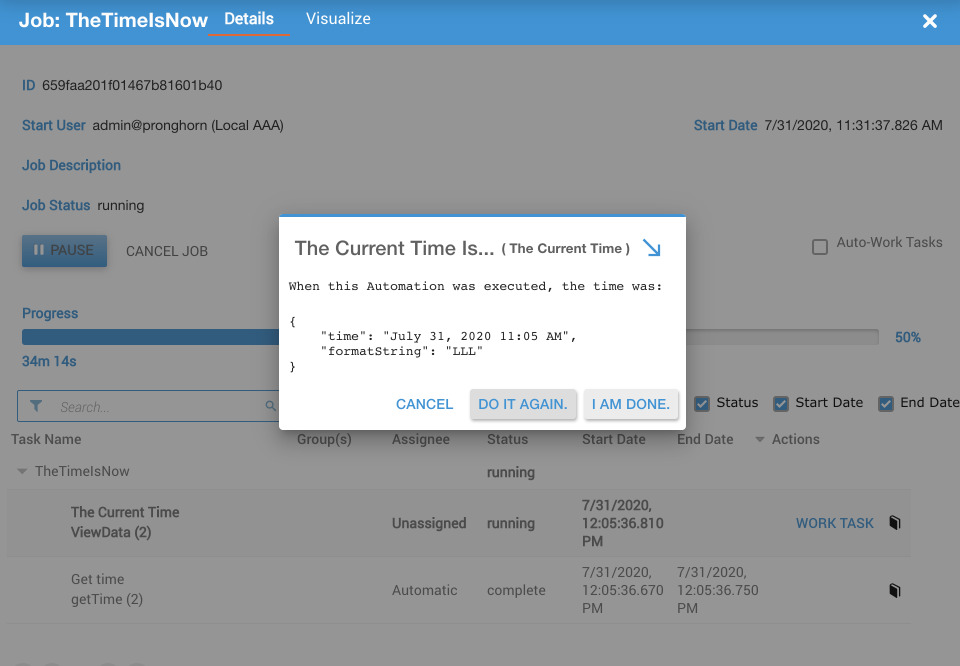Select the 'The Current Time ViewData (2)' task

coord(125,522)
